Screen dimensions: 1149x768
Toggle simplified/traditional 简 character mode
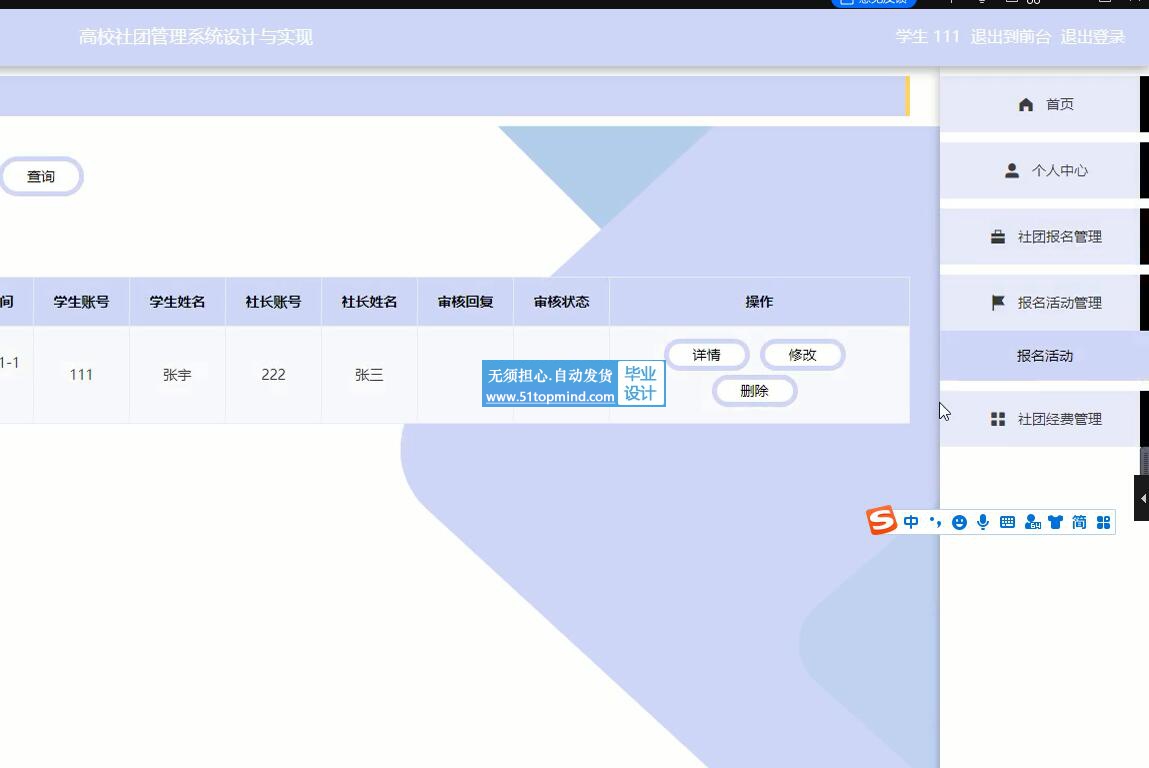[x=1079, y=522]
